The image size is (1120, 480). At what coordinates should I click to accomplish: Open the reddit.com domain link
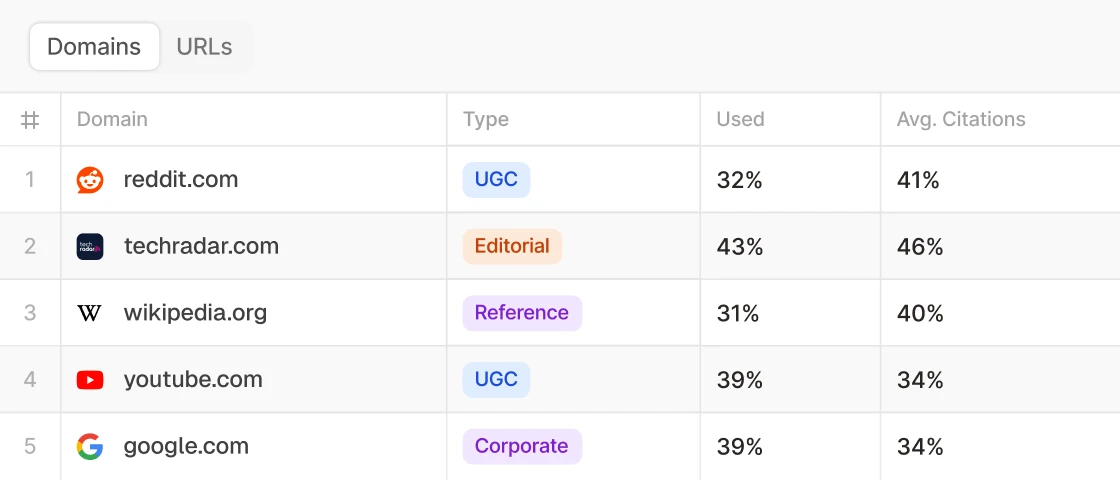[x=181, y=180]
